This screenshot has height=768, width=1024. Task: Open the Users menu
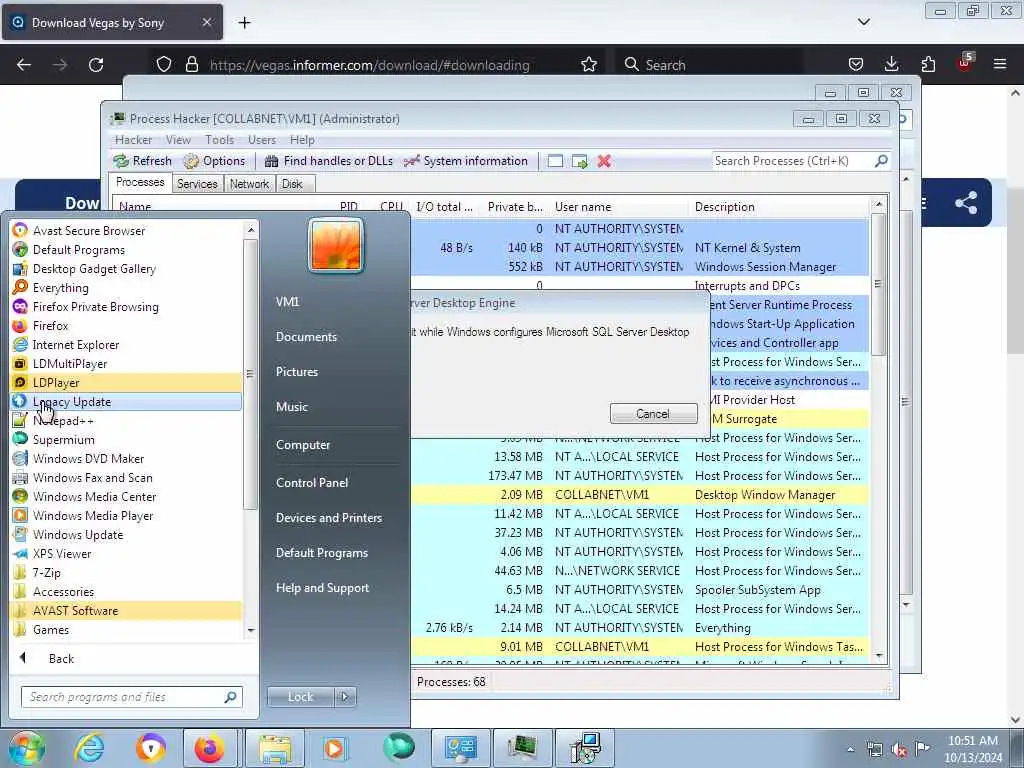pos(262,140)
